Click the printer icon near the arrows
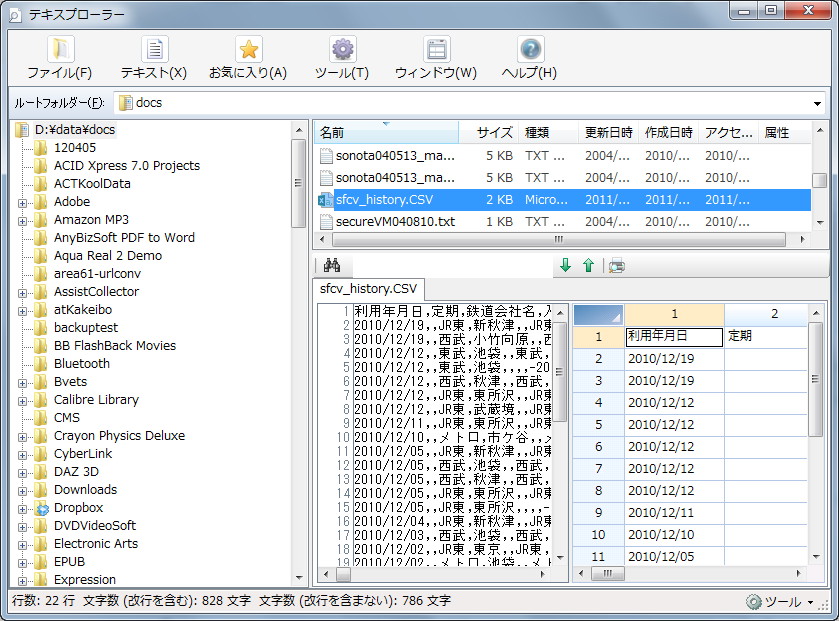This screenshot has width=839, height=621. click(x=615, y=264)
